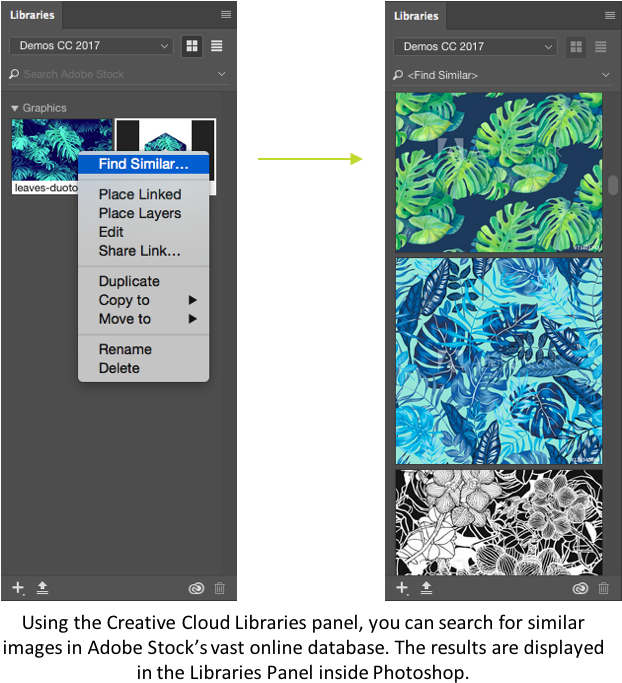Click trash icon in left Libraries panel footer

[220, 589]
